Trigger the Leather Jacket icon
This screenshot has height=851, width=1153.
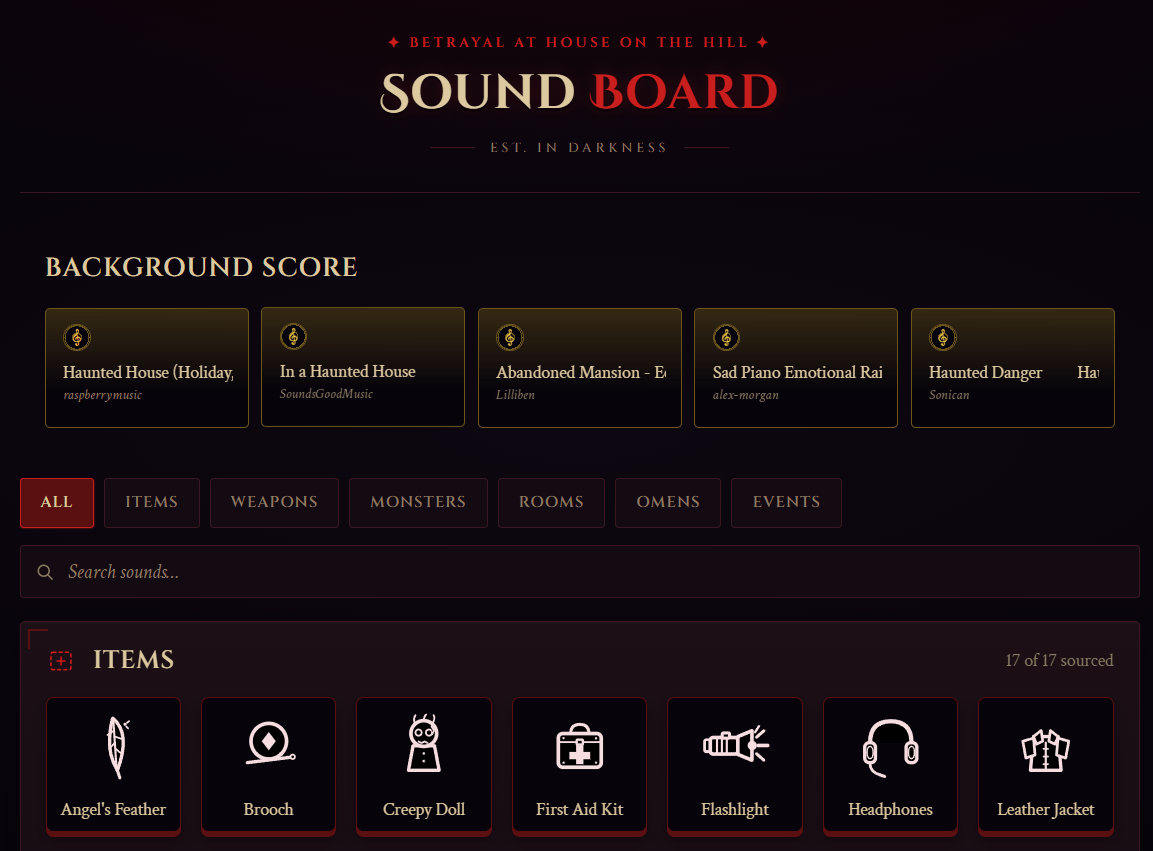click(1046, 750)
